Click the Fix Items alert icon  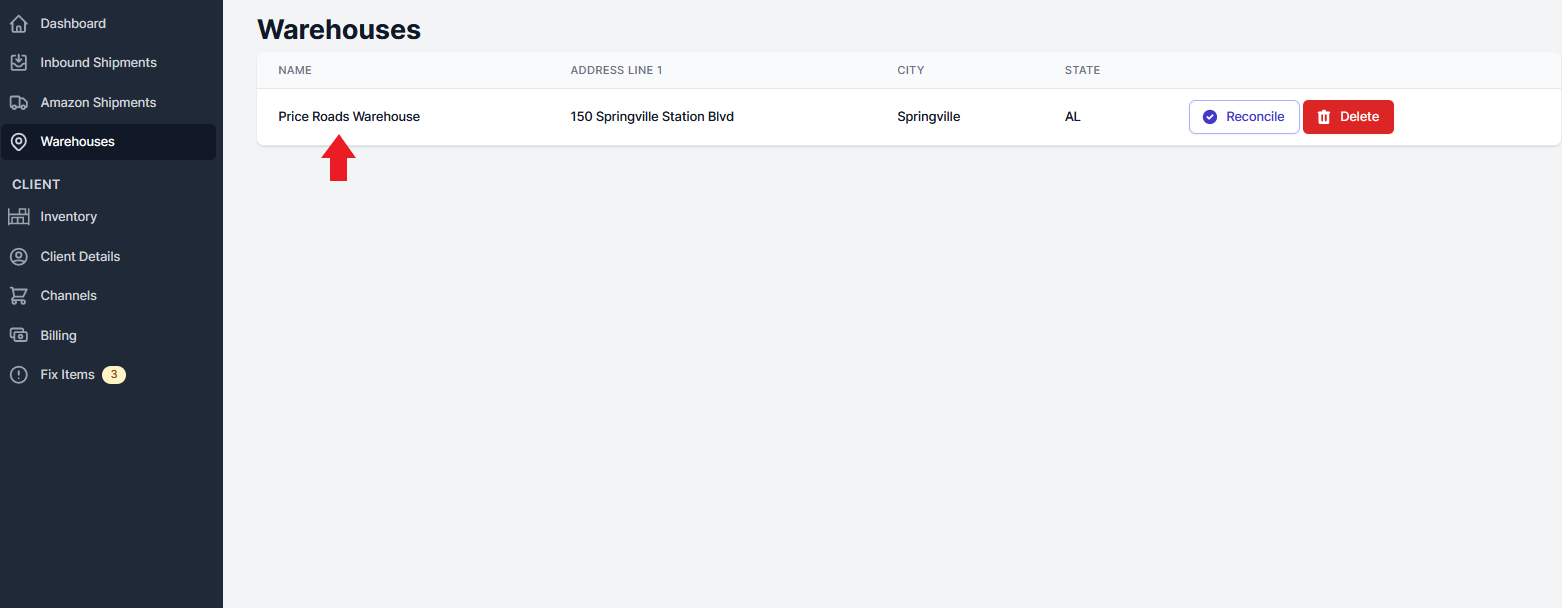(x=18, y=375)
